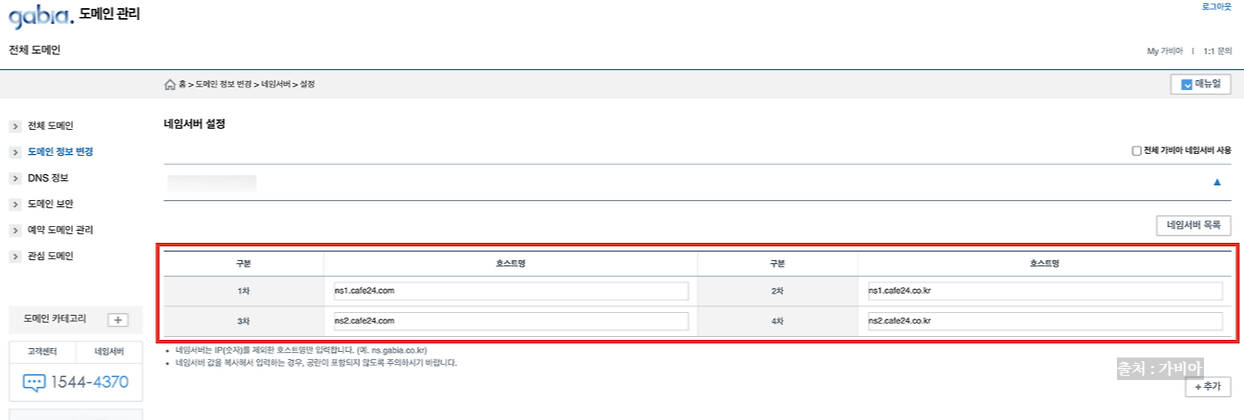
Task: Click the plus icon beside 도메인 카테고리
Action: 117,320
